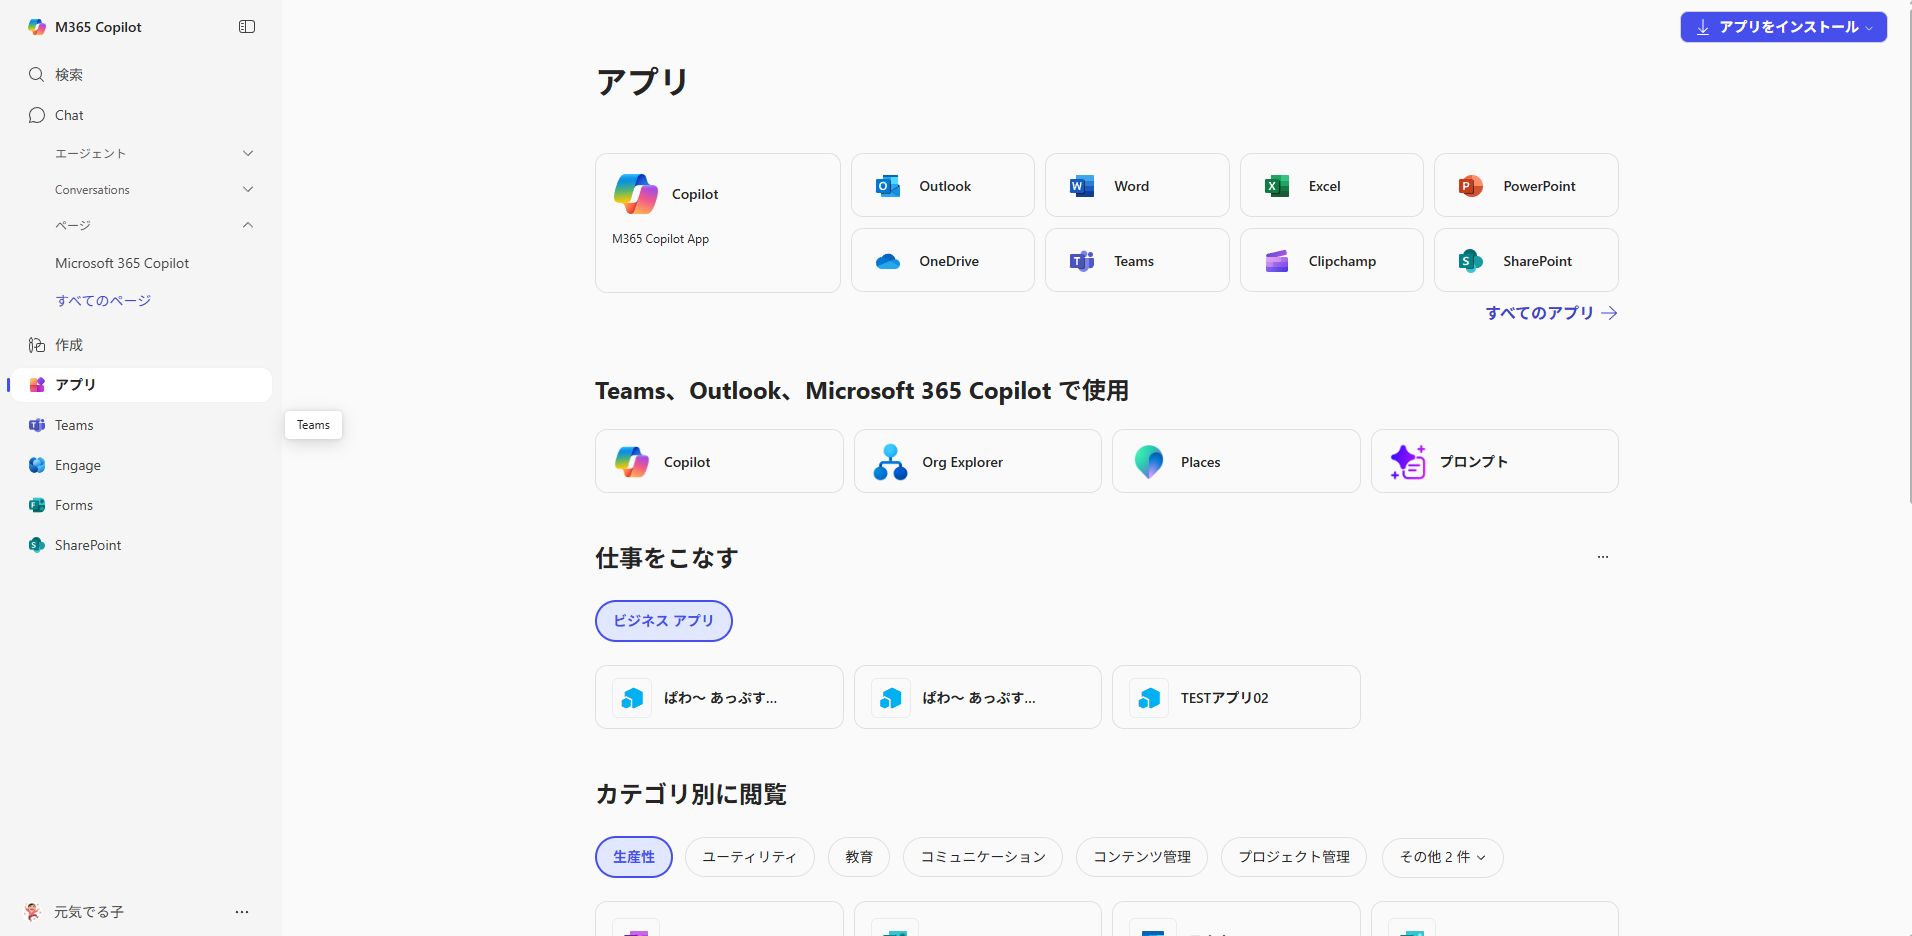Click the Forms icon in the sidebar
Screen dimensions: 1912x936
click(x=37, y=505)
